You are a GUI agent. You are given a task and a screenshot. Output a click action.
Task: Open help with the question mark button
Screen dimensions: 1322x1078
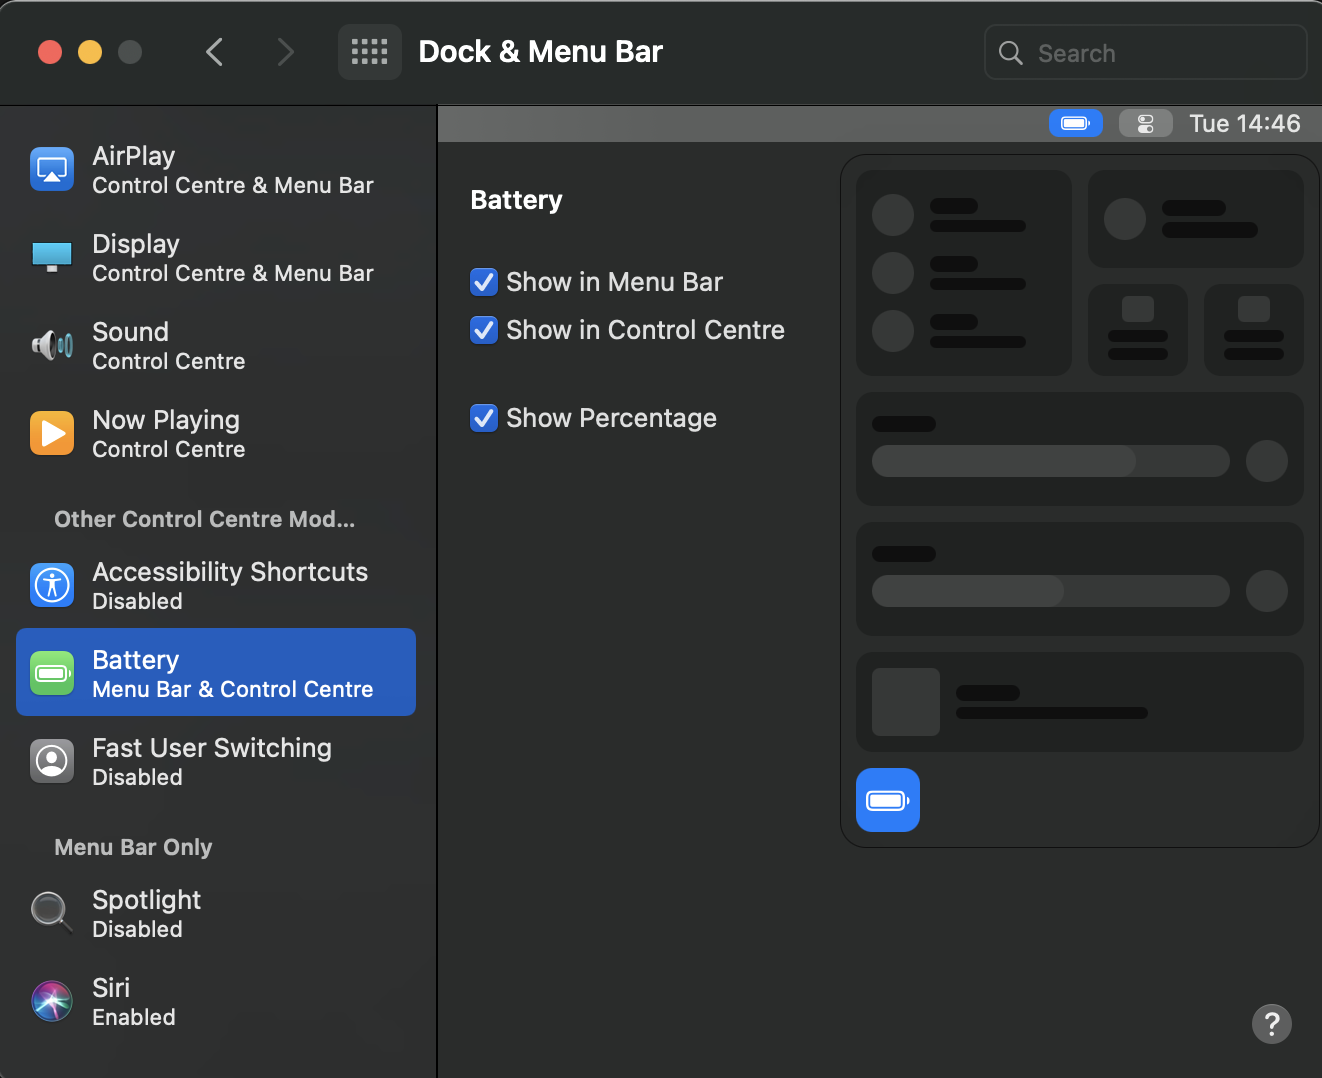click(x=1272, y=1024)
